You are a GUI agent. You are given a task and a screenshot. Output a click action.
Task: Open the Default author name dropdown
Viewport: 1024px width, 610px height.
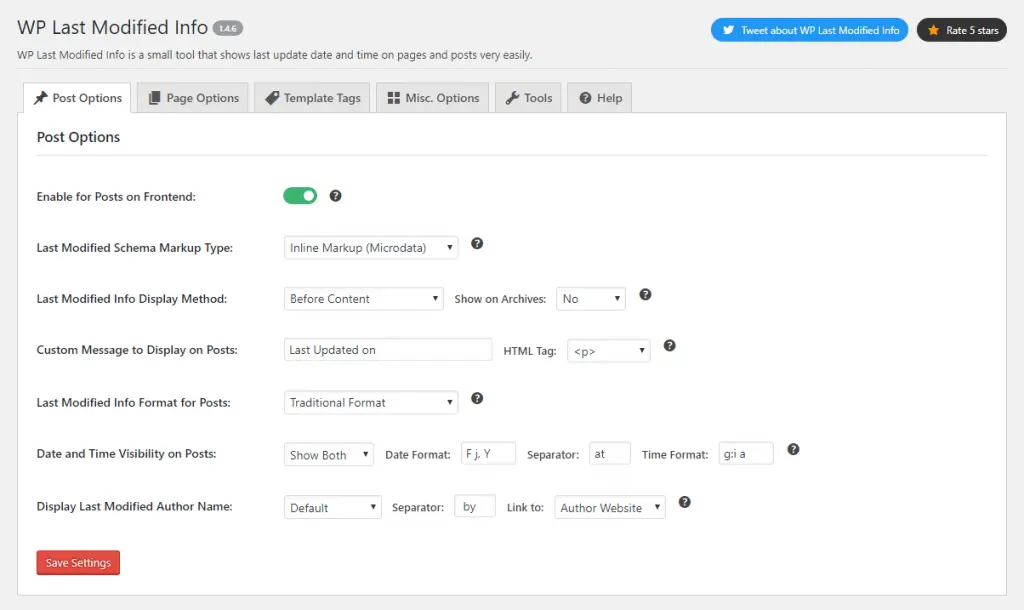coord(332,507)
